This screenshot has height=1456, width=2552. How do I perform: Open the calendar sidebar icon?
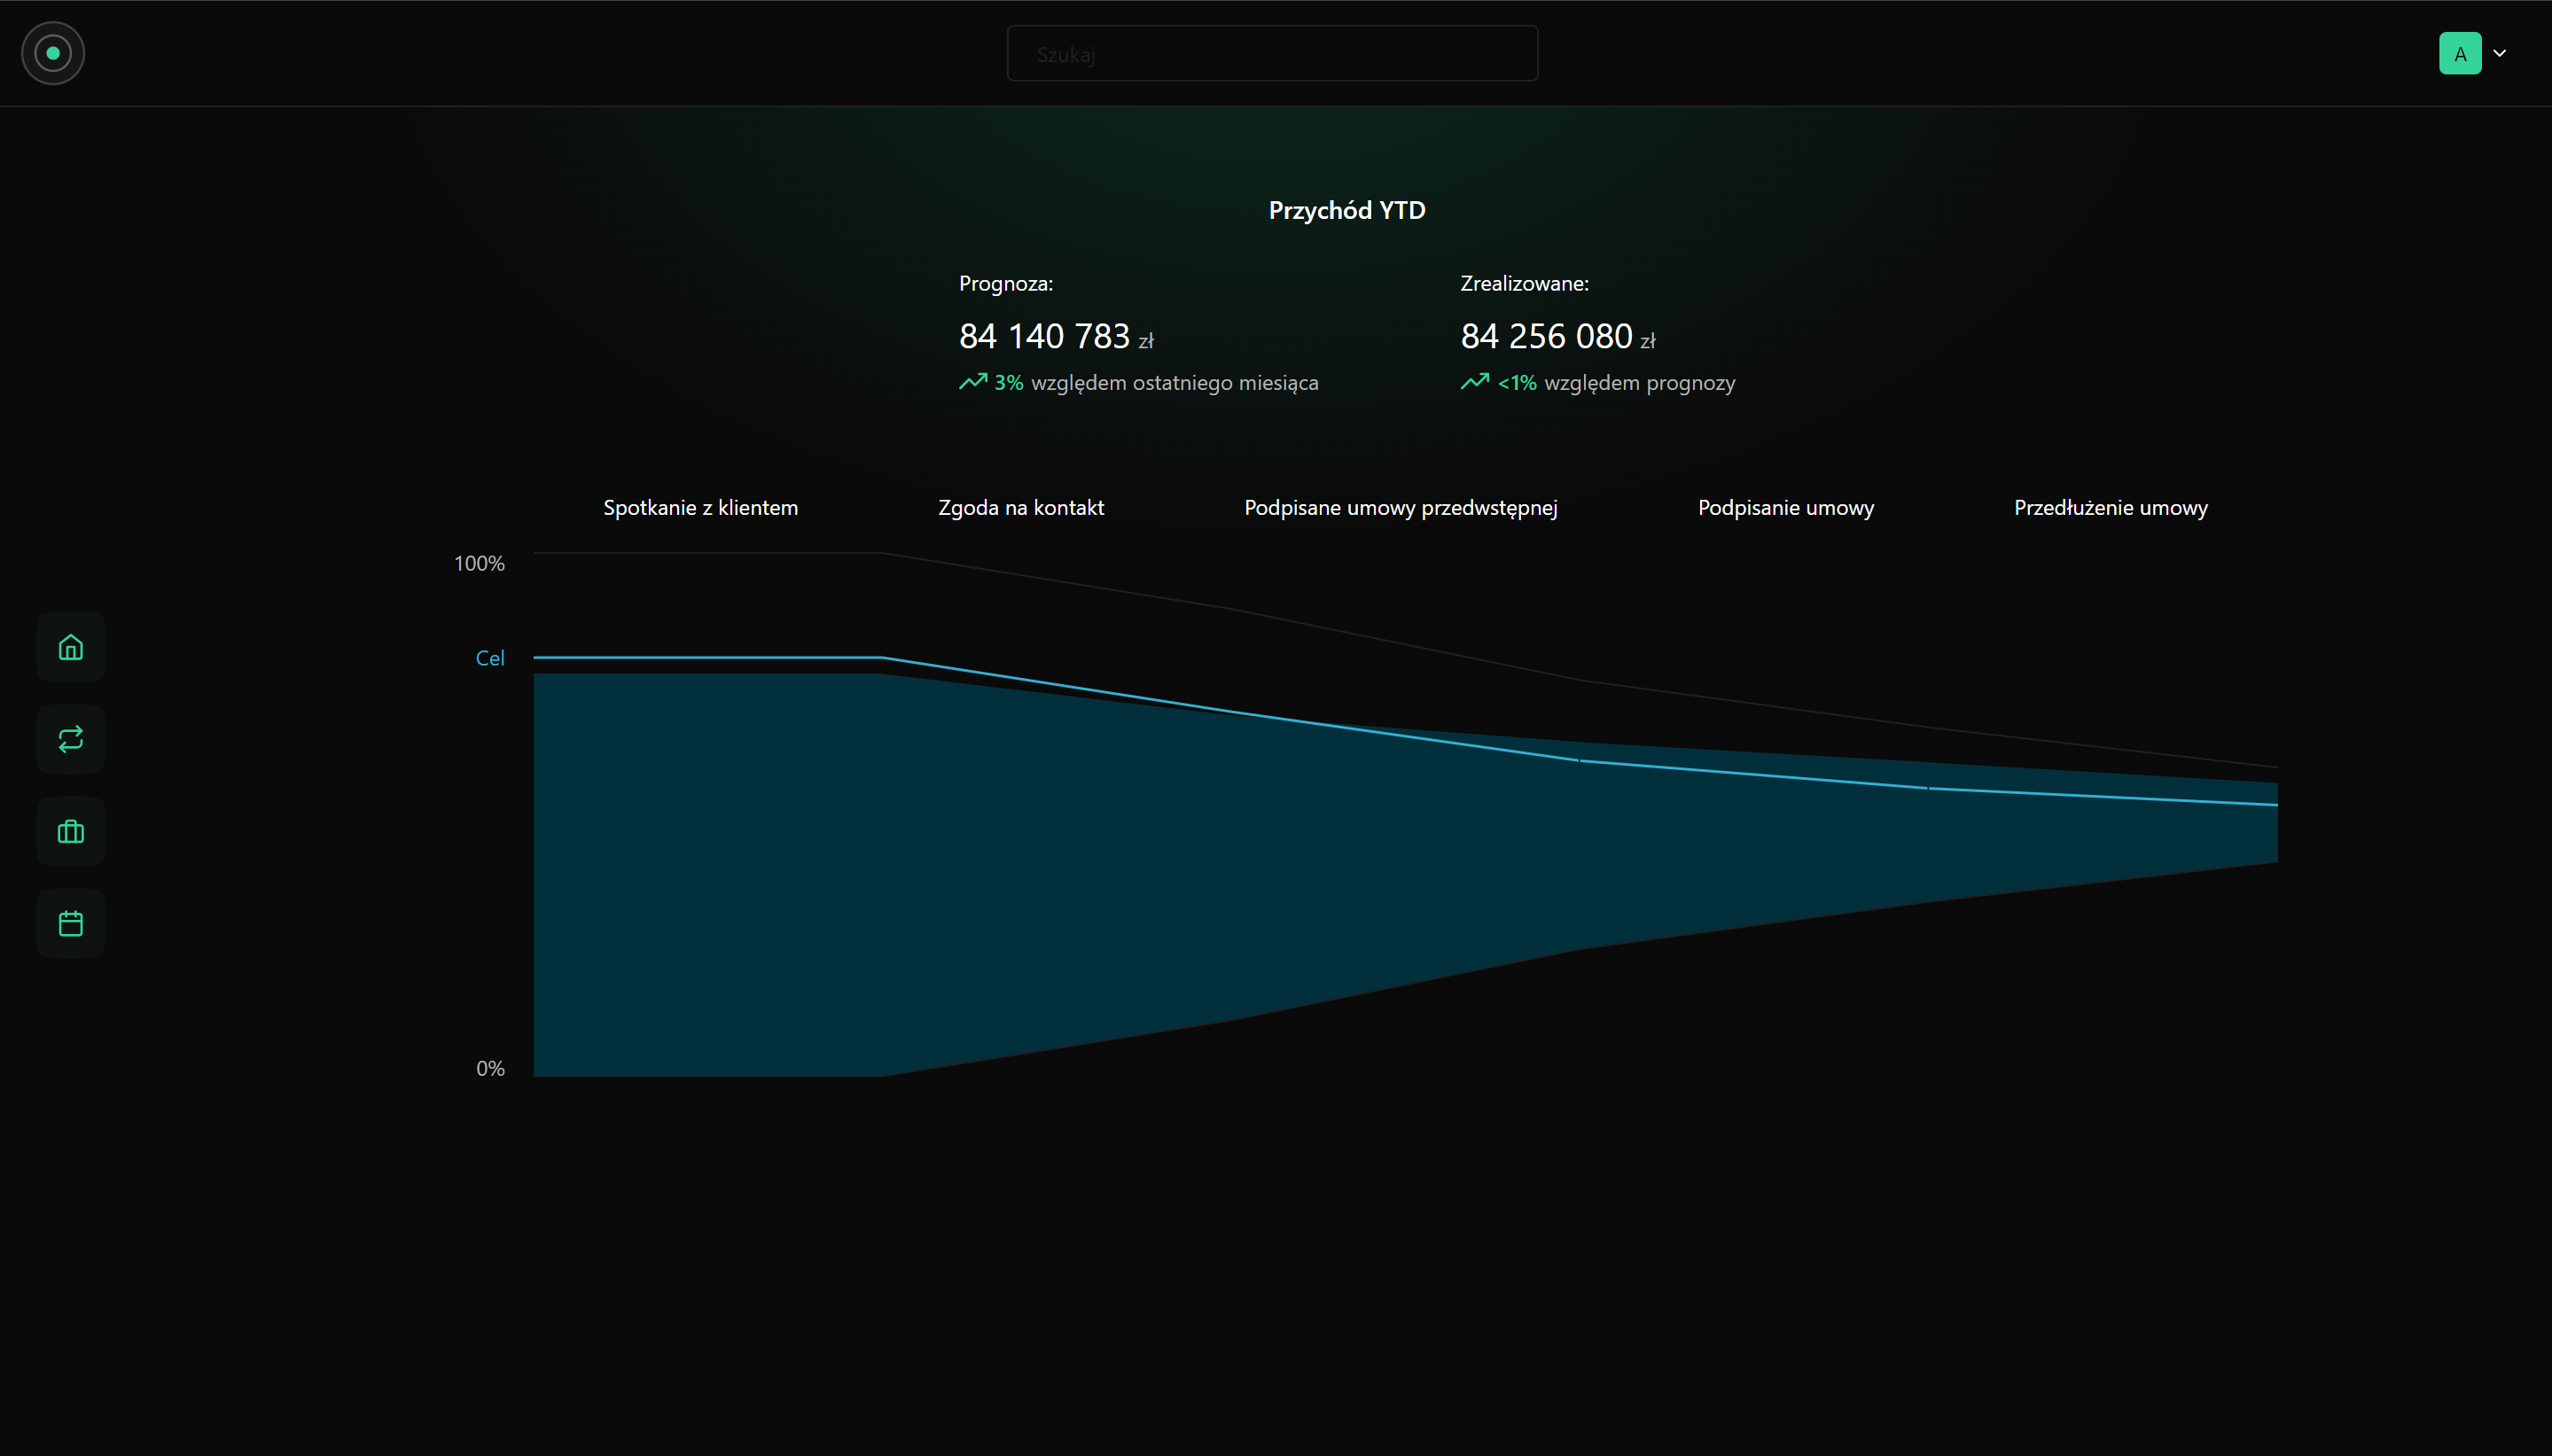coord(71,923)
